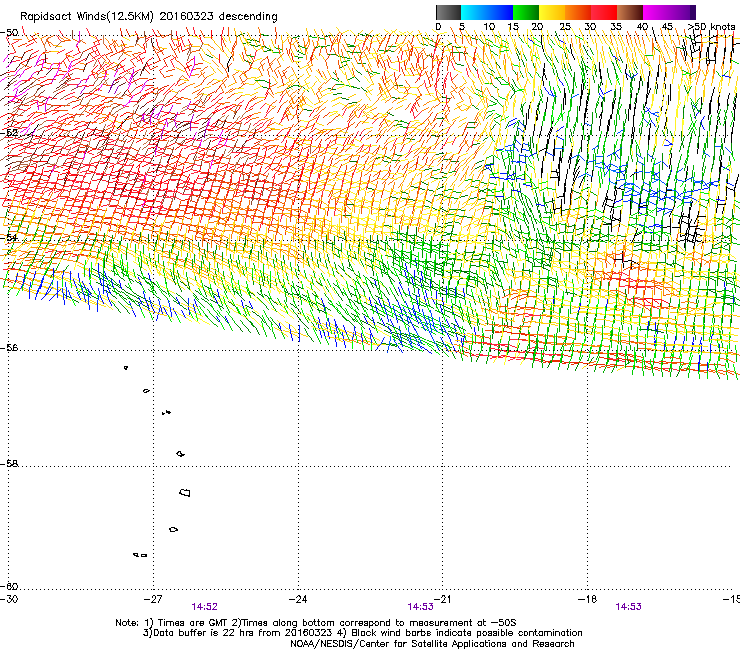Click the '-50' latitude label
The width and height of the screenshot is (740, 650).
pyautogui.click(x=9, y=33)
